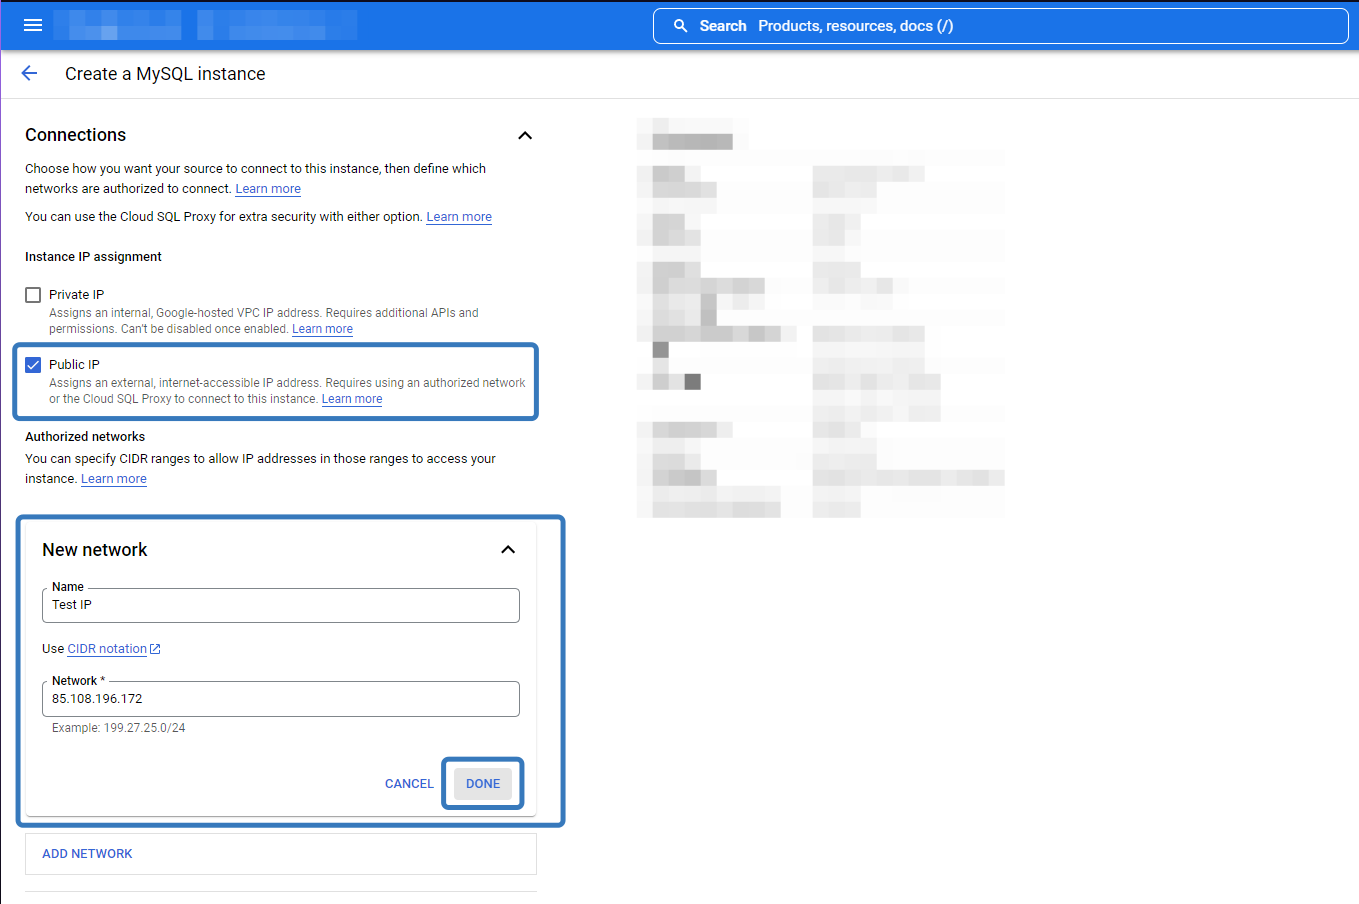Click the 'Create a MySQL instance' title
This screenshot has width=1359, height=904.
pyautogui.click(x=165, y=74)
